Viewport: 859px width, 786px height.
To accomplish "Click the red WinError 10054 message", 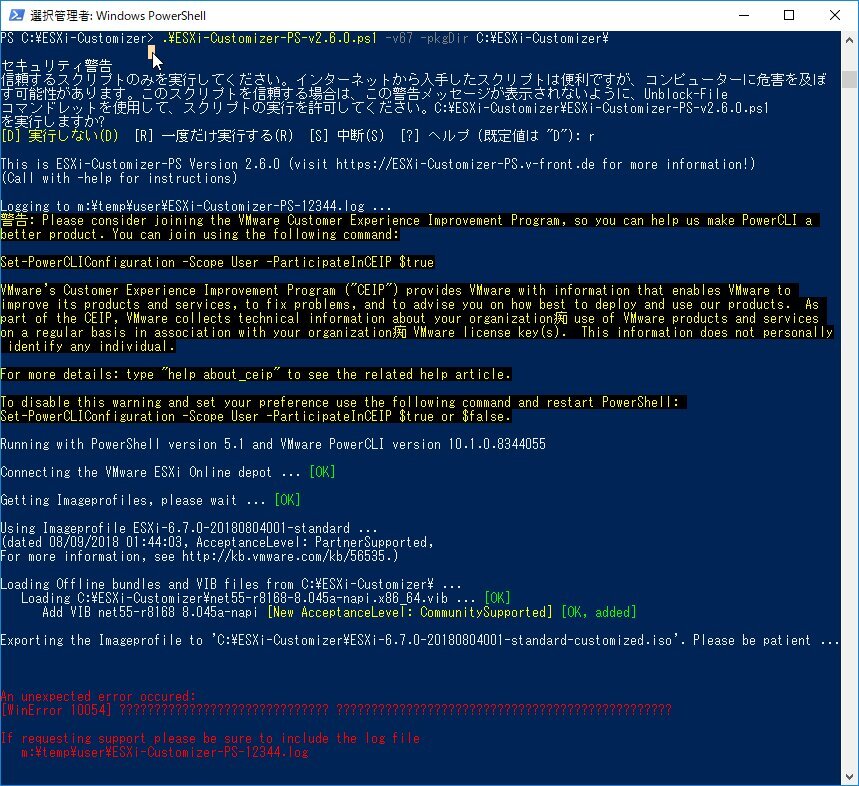I will 335,710.
